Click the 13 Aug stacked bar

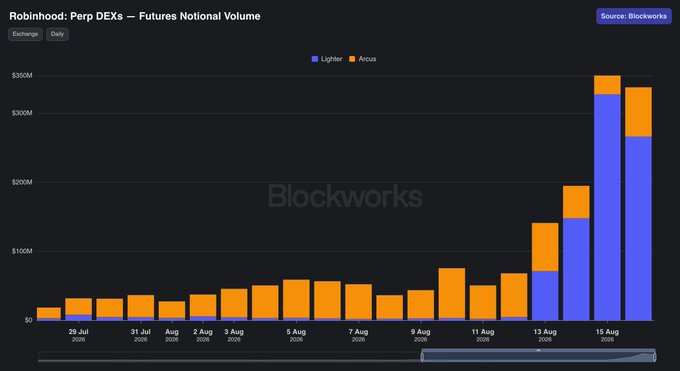click(545, 272)
